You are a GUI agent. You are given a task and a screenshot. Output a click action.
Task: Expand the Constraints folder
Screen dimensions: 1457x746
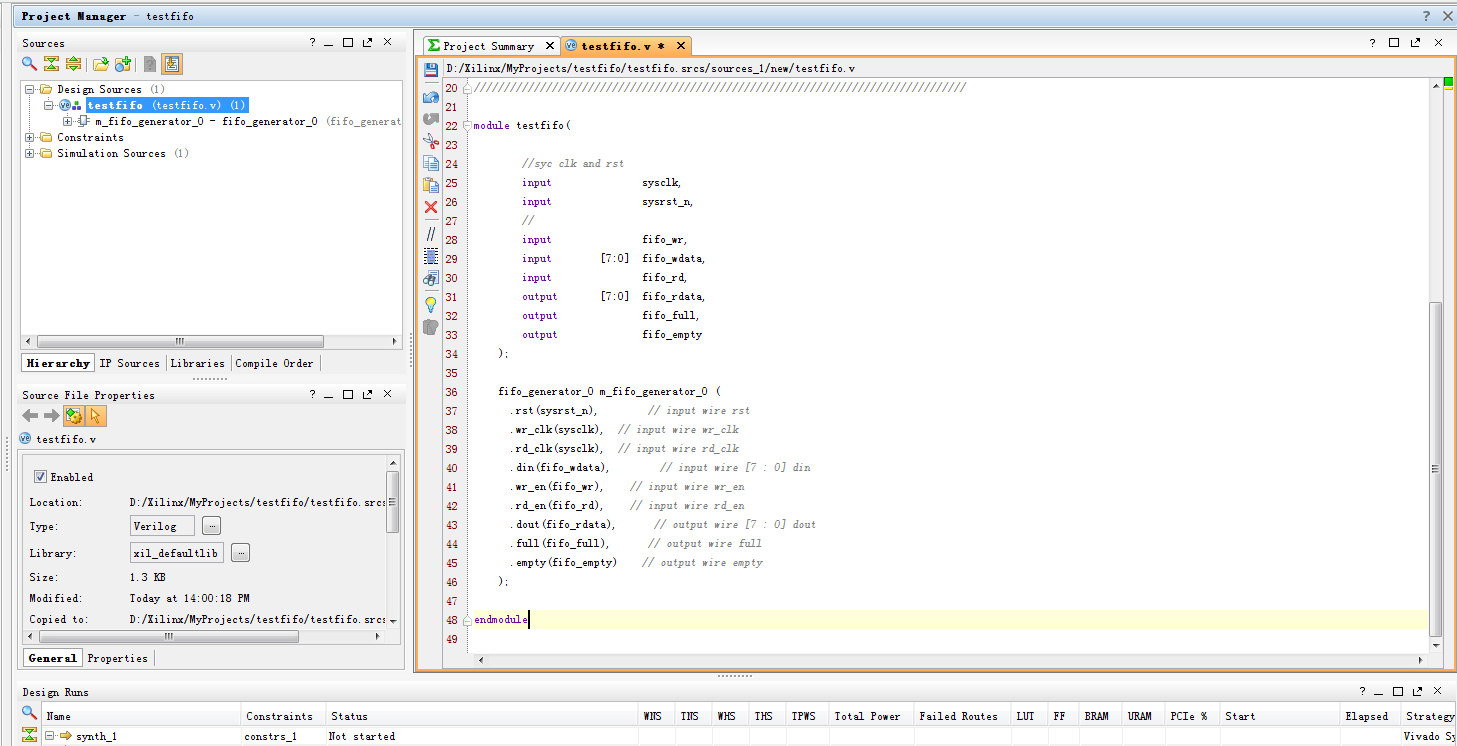click(x=31, y=137)
